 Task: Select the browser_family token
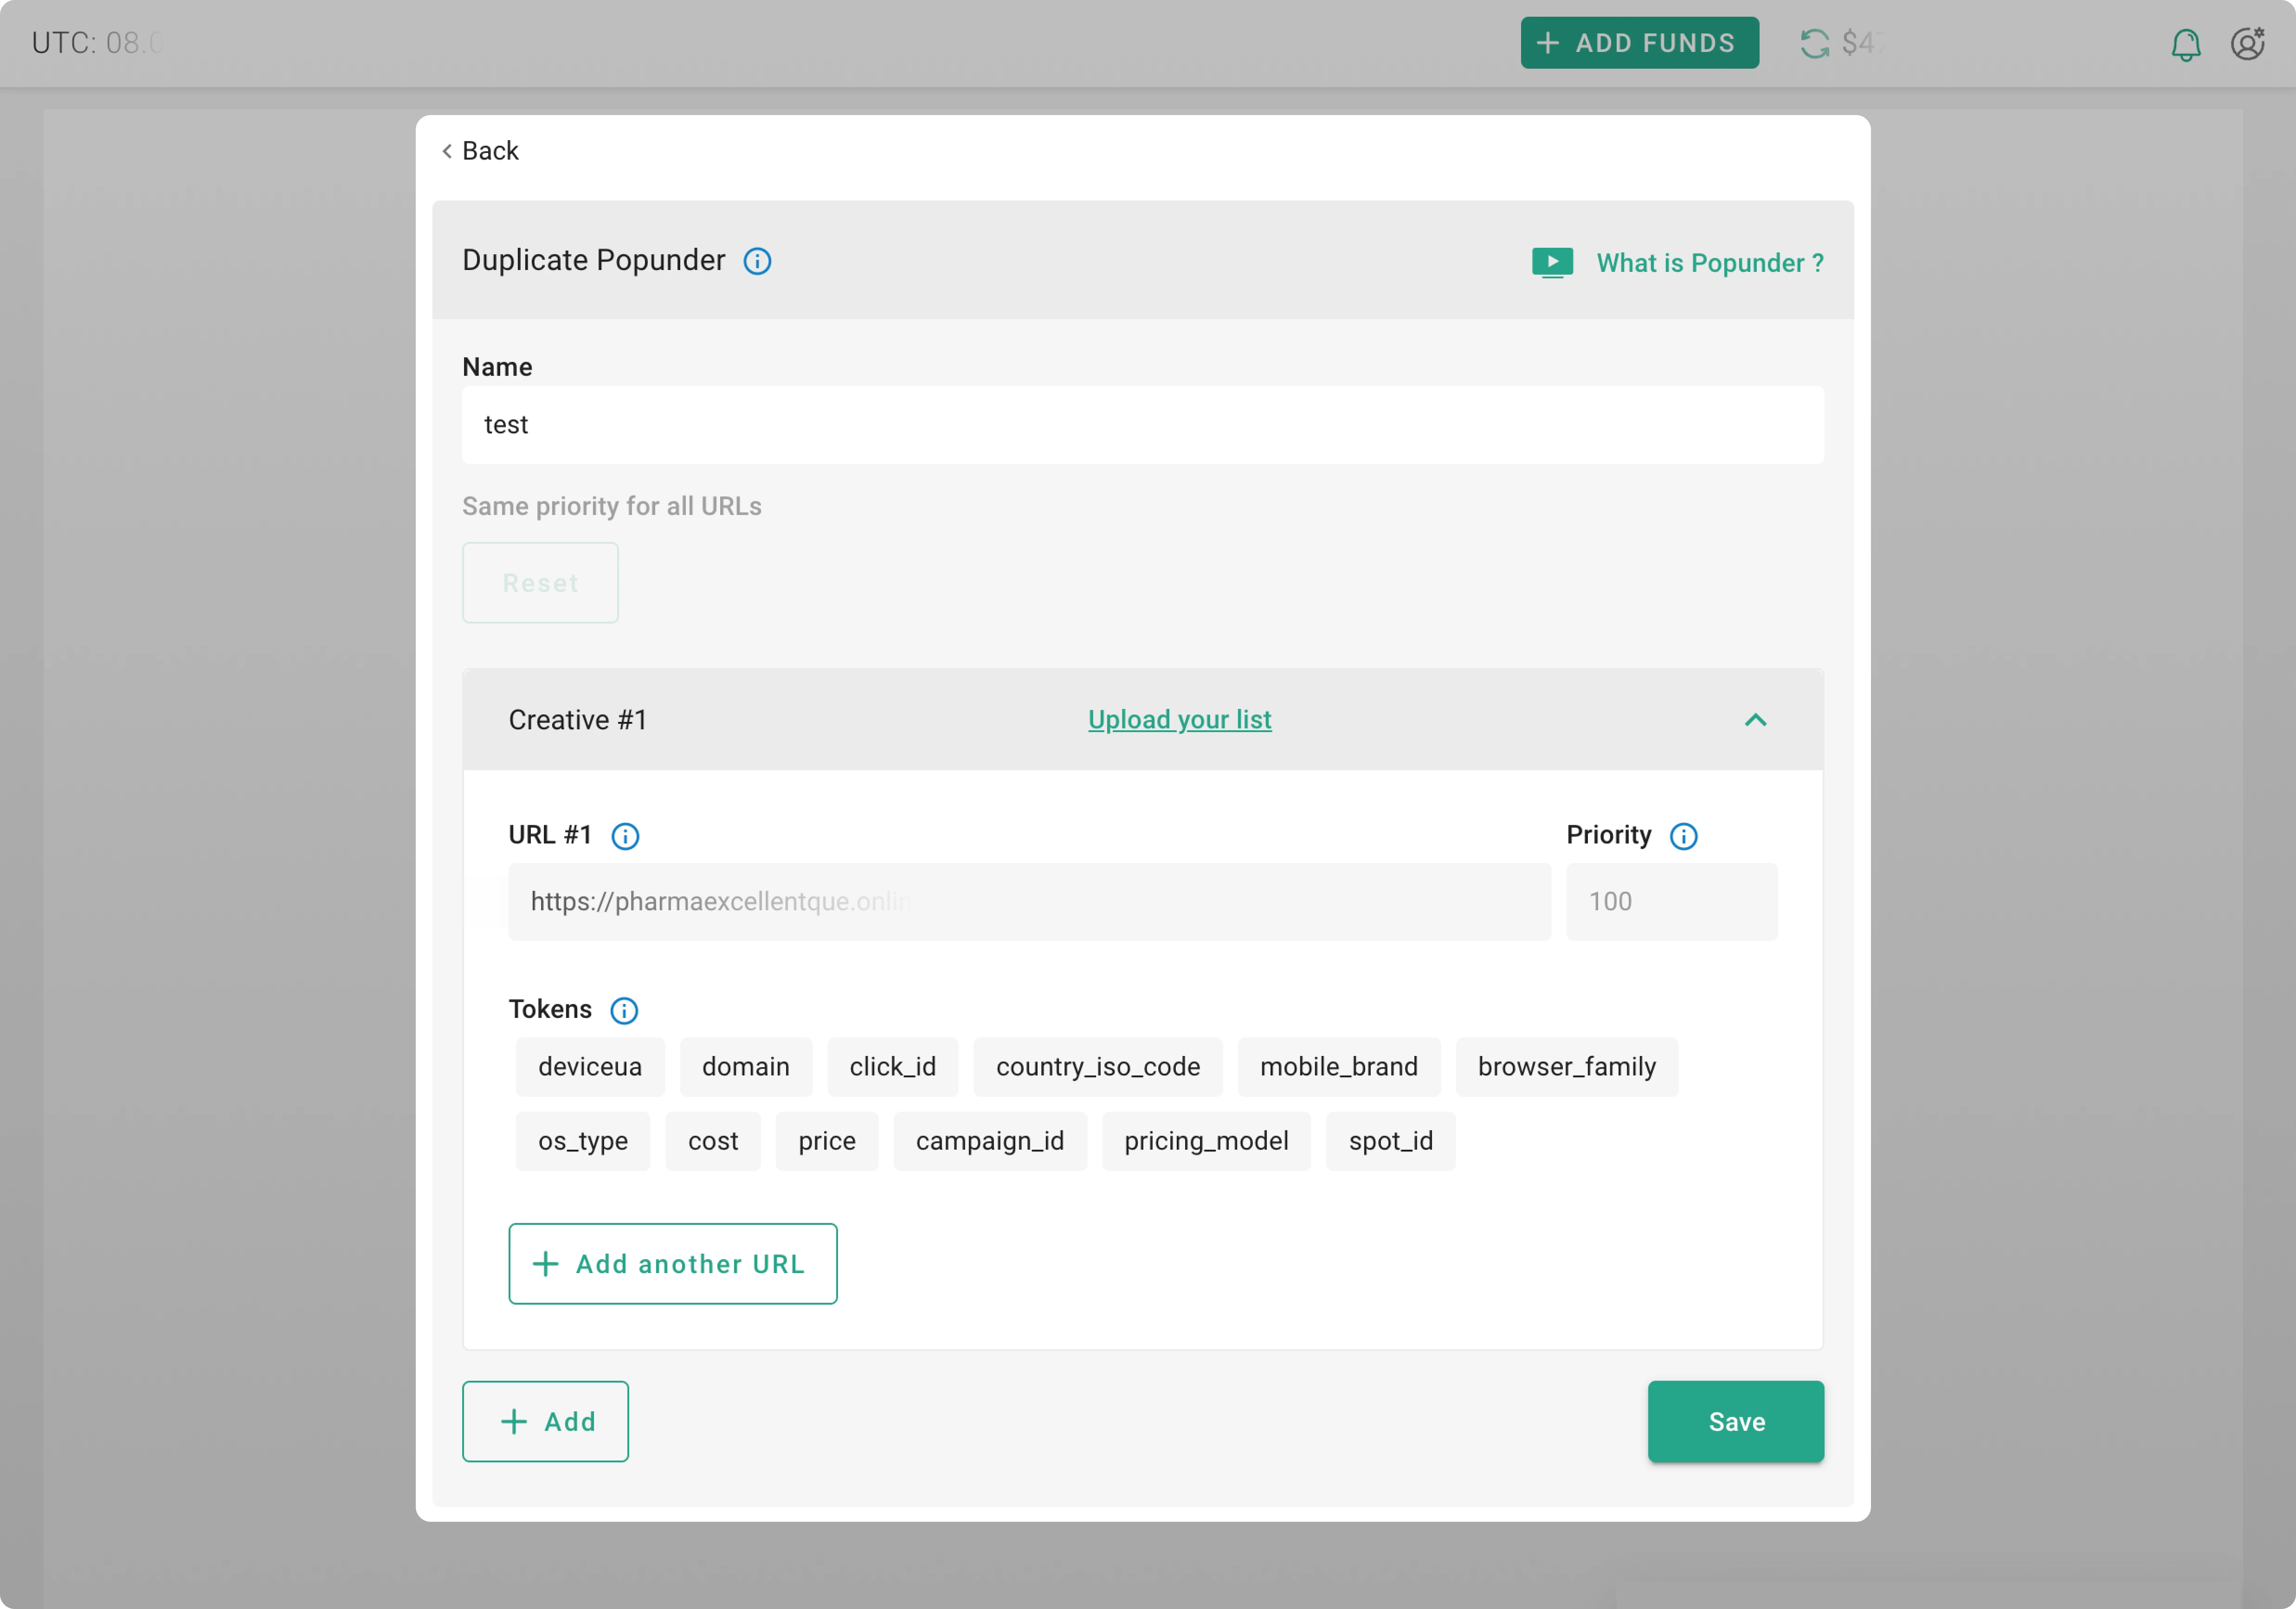[1566, 1066]
